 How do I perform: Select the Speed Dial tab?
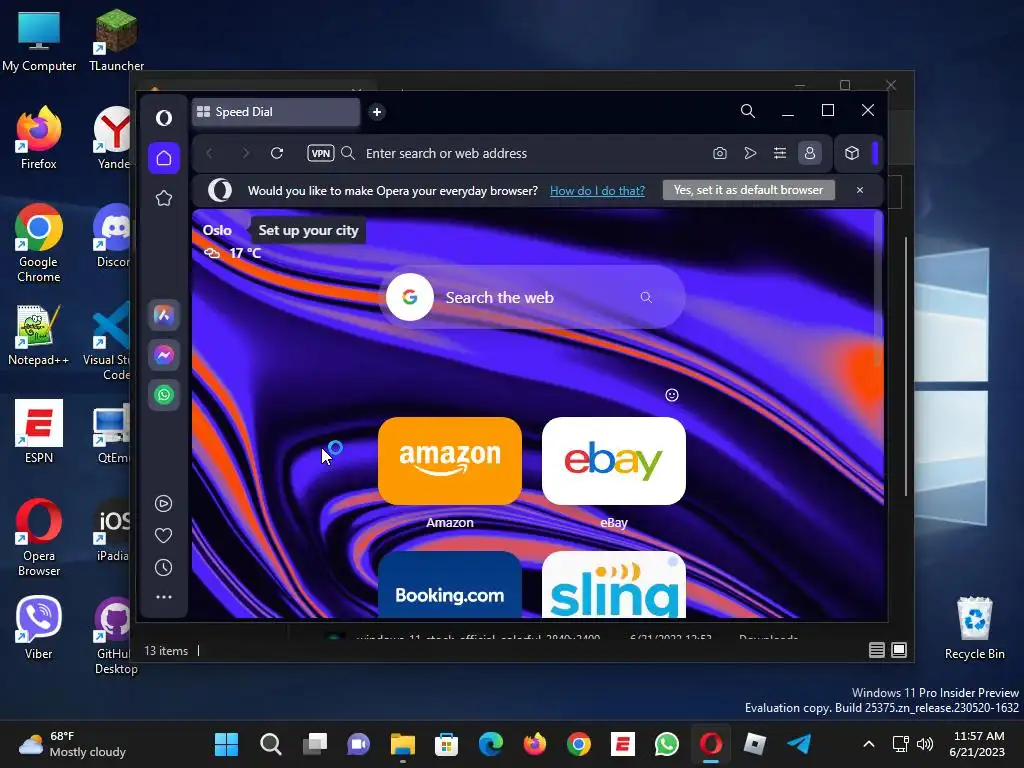(276, 112)
